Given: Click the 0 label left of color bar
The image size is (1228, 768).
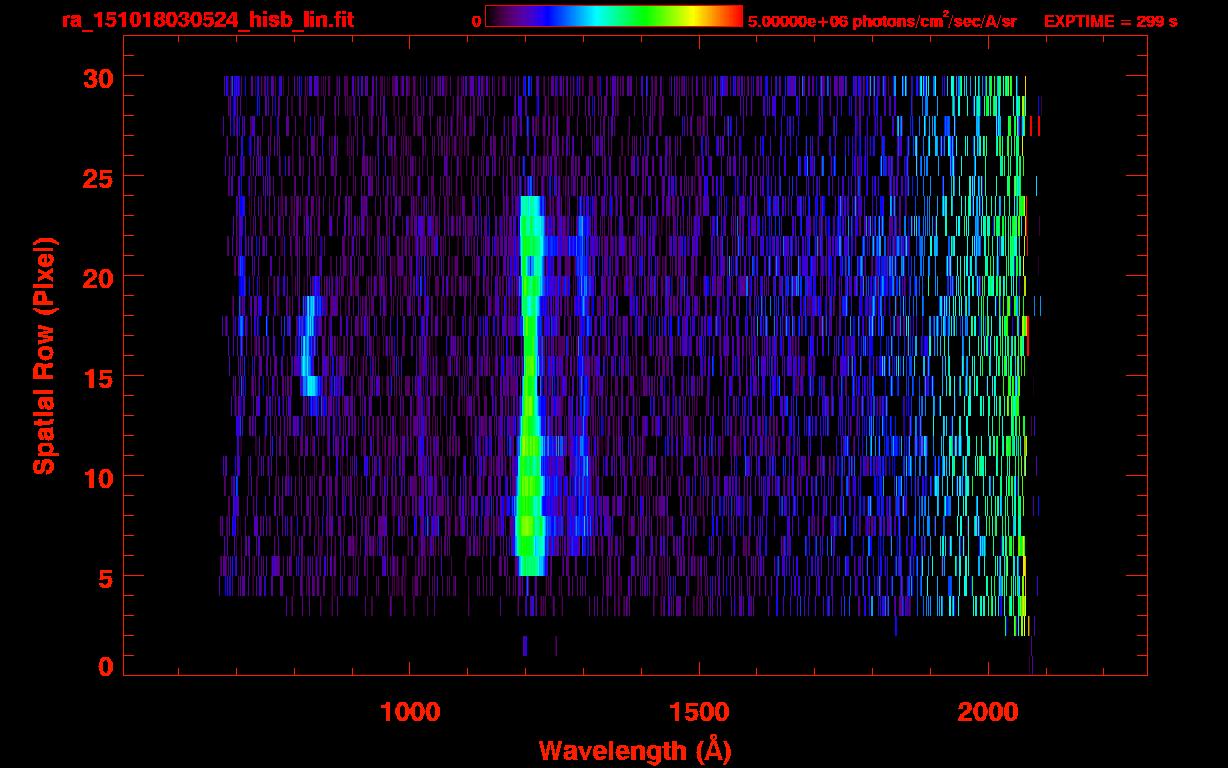Looking at the screenshot, I should point(476,21).
